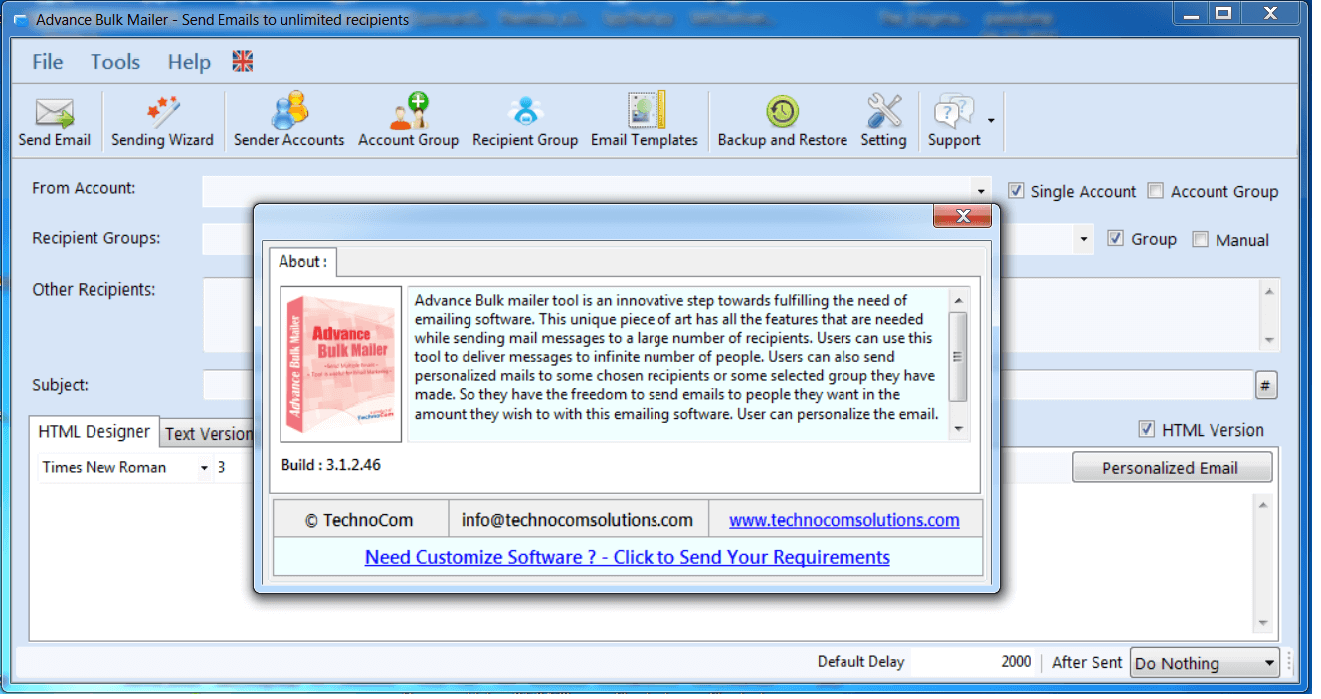The width and height of the screenshot is (1321, 699).
Task: Open Email Templates
Action: coord(644,121)
